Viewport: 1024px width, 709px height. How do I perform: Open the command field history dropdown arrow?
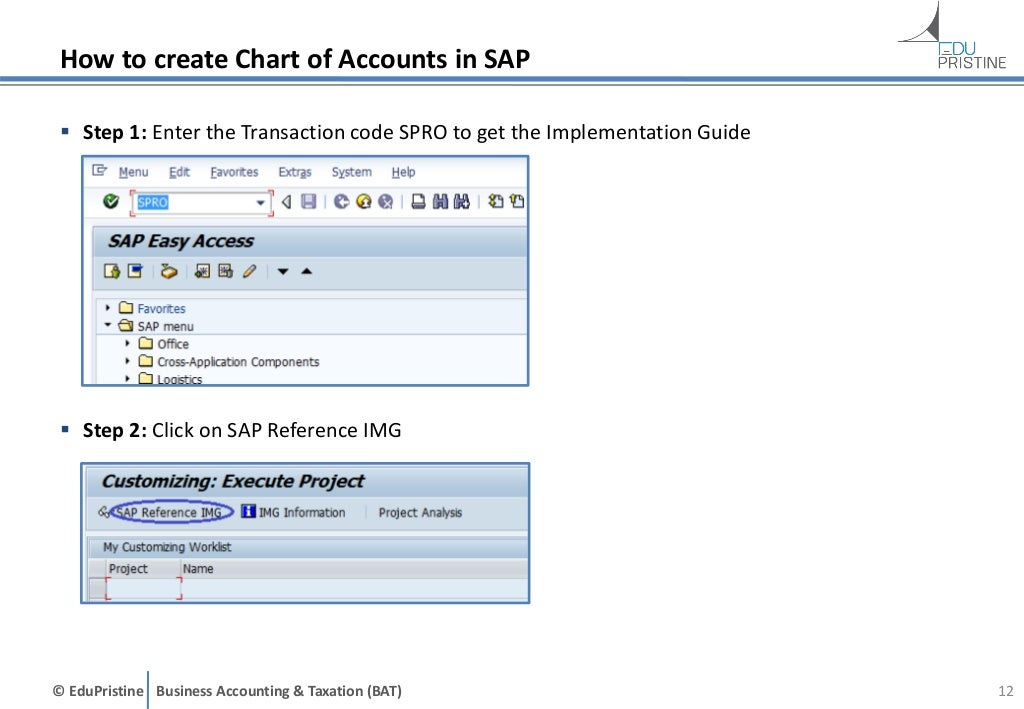pyautogui.click(x=261, y=202)
